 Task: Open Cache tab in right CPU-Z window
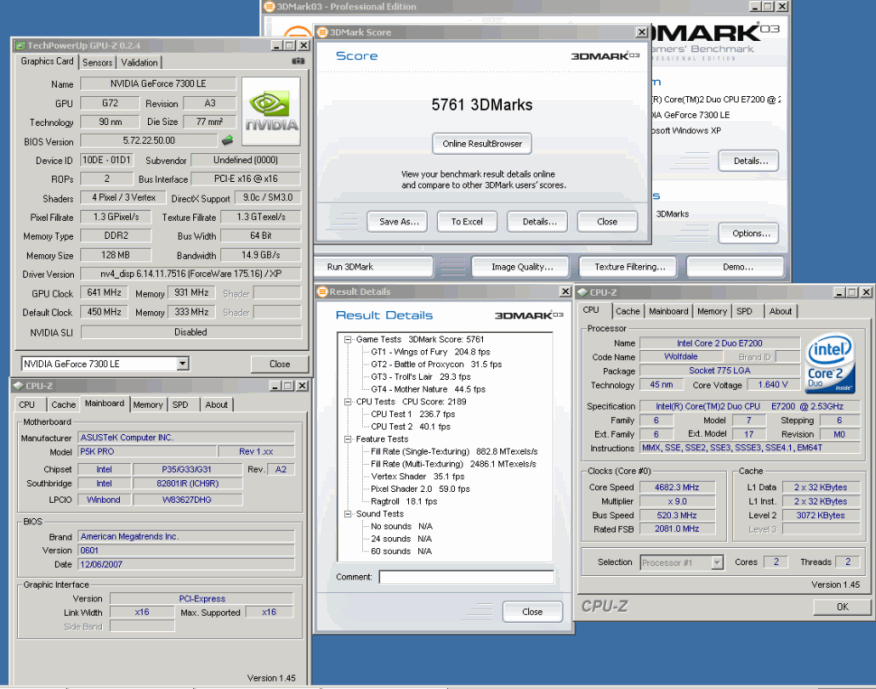(x=627, y=311)
